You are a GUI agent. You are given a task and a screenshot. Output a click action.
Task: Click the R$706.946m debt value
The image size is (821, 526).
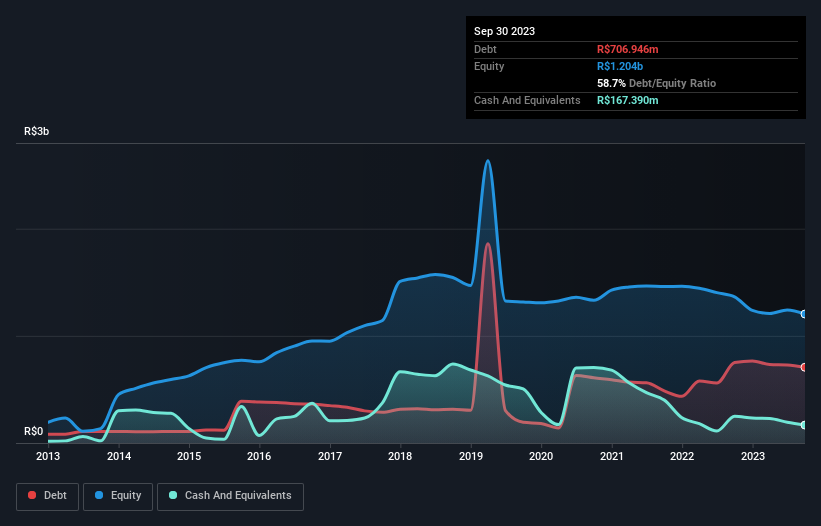coord(627,49)
